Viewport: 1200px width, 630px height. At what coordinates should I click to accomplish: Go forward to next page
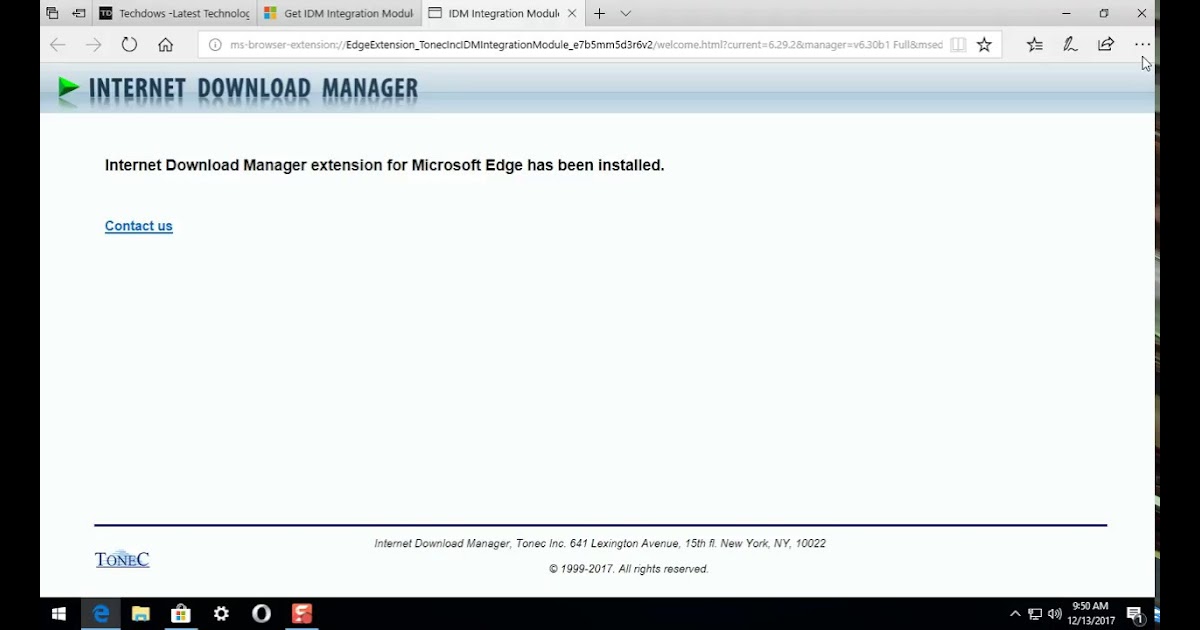click(94, 45)
